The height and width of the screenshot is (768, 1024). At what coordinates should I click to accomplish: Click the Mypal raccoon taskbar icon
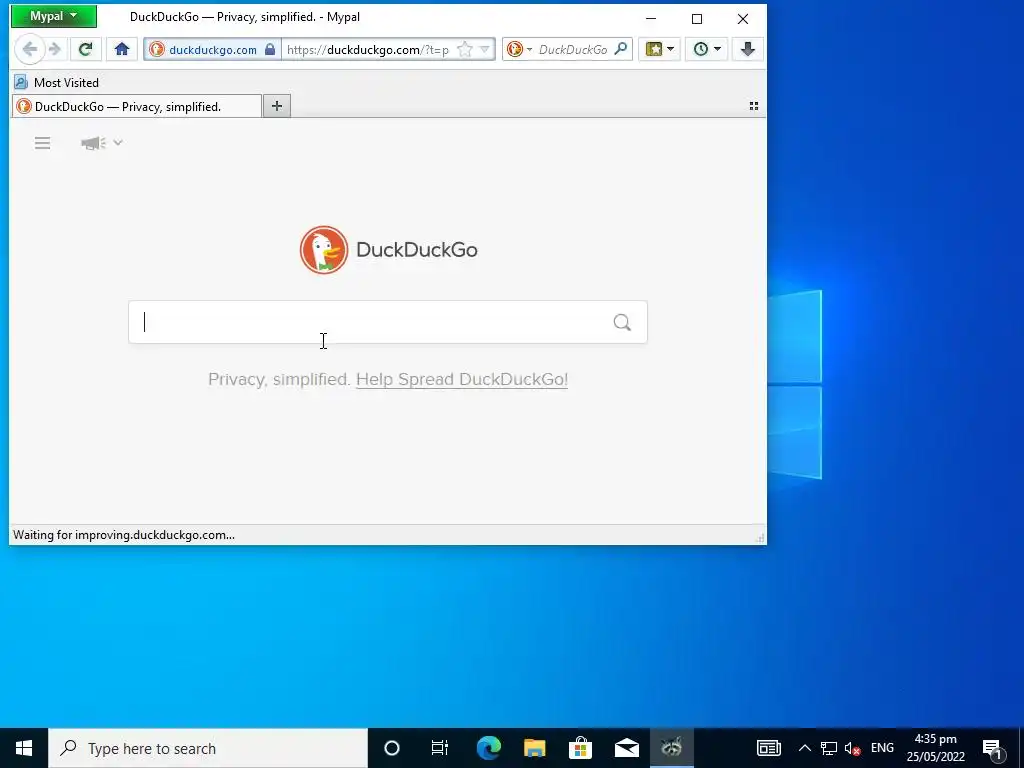click(671, 748)
